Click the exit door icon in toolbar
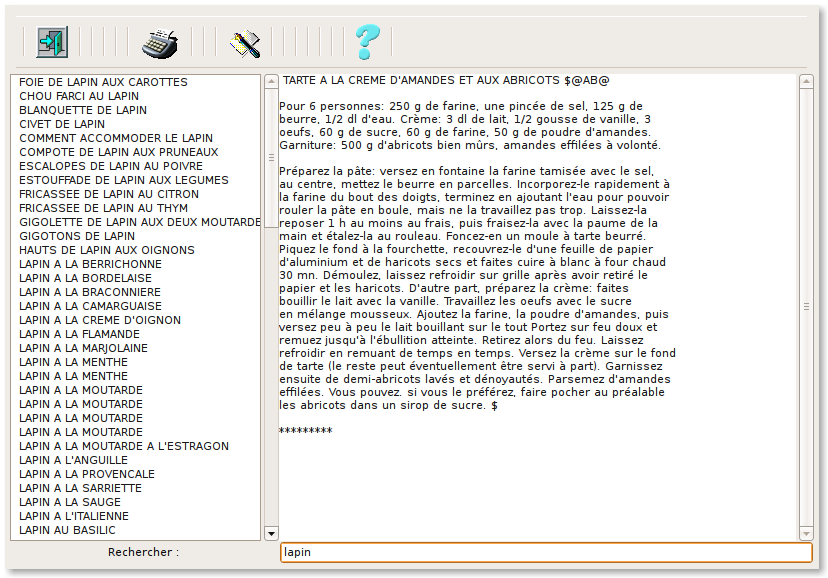Screen dimensions: 828x578 click(x=52, y=42)
